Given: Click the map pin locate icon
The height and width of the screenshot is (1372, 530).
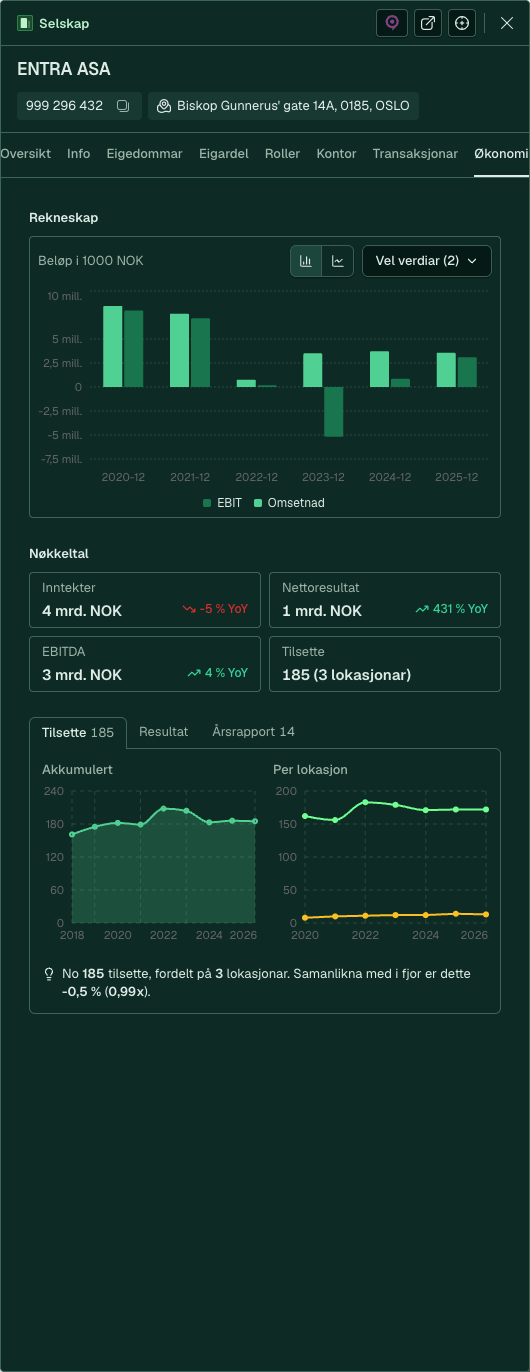Looking at the screenshot, I should point(392,23).
